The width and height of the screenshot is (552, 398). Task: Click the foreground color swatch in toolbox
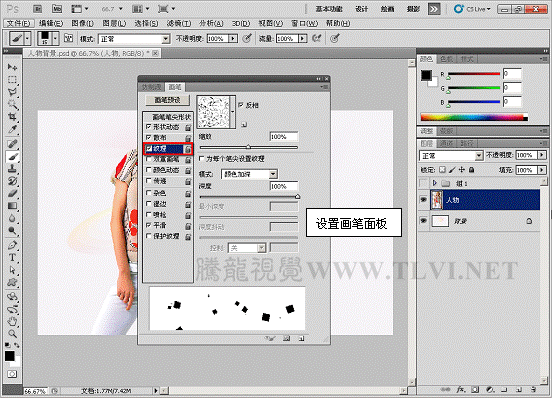pos(10,356)
